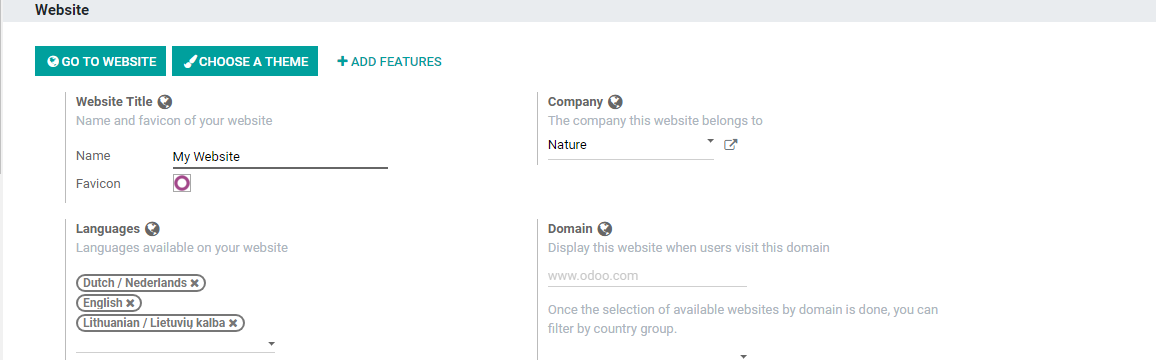Click the Domain field with www.odoo.com placeholder

(x=647, y=276)
